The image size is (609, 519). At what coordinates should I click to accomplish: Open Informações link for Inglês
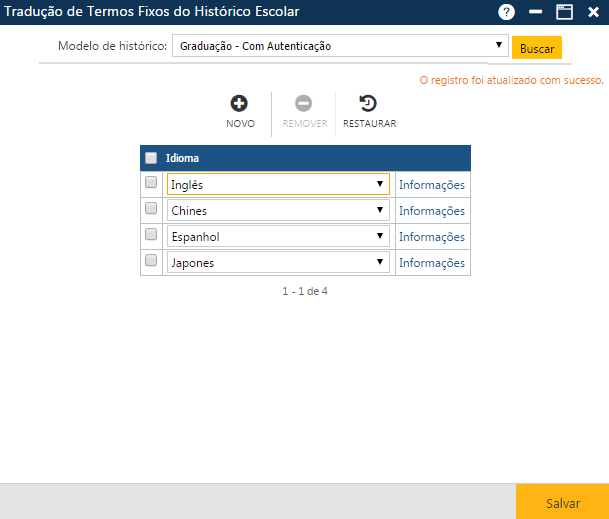pyautogui.click(x=432, y=185)
